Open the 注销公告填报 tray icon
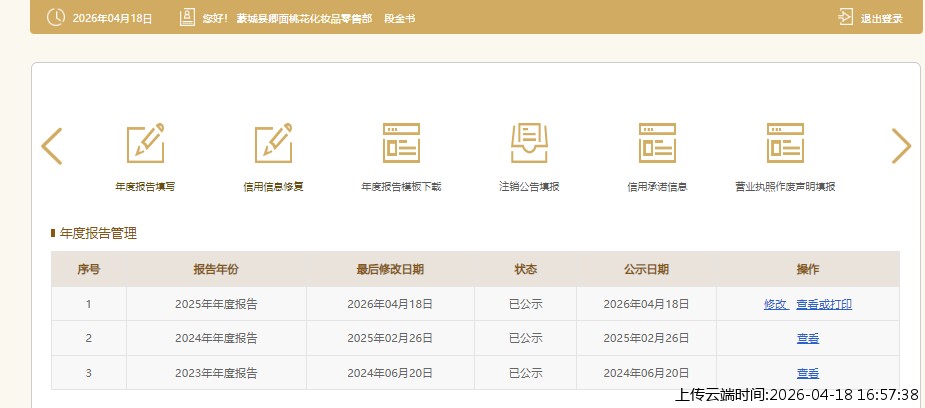This screenshot has height=408, width=925. pyautogui.click(x=529, y=143)
